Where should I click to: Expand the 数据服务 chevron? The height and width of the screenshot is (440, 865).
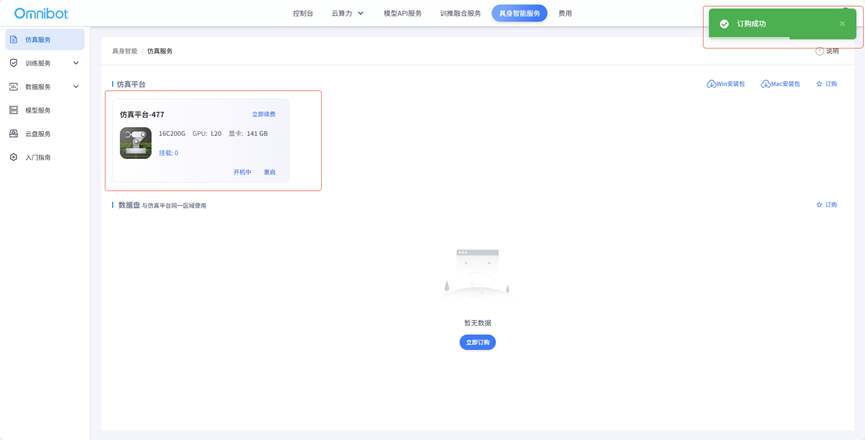[76, 87]
